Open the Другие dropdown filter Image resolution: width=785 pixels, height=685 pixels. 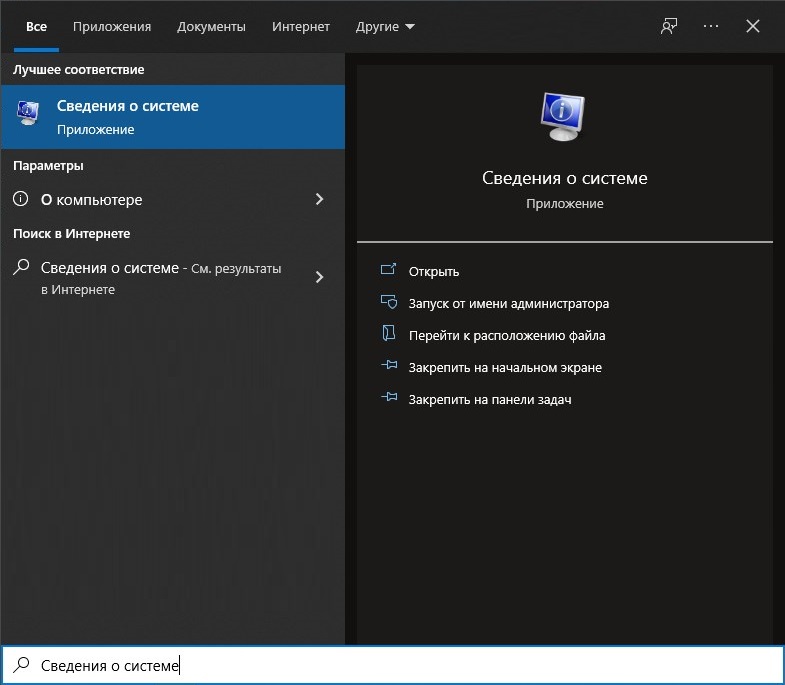[385, 27]
